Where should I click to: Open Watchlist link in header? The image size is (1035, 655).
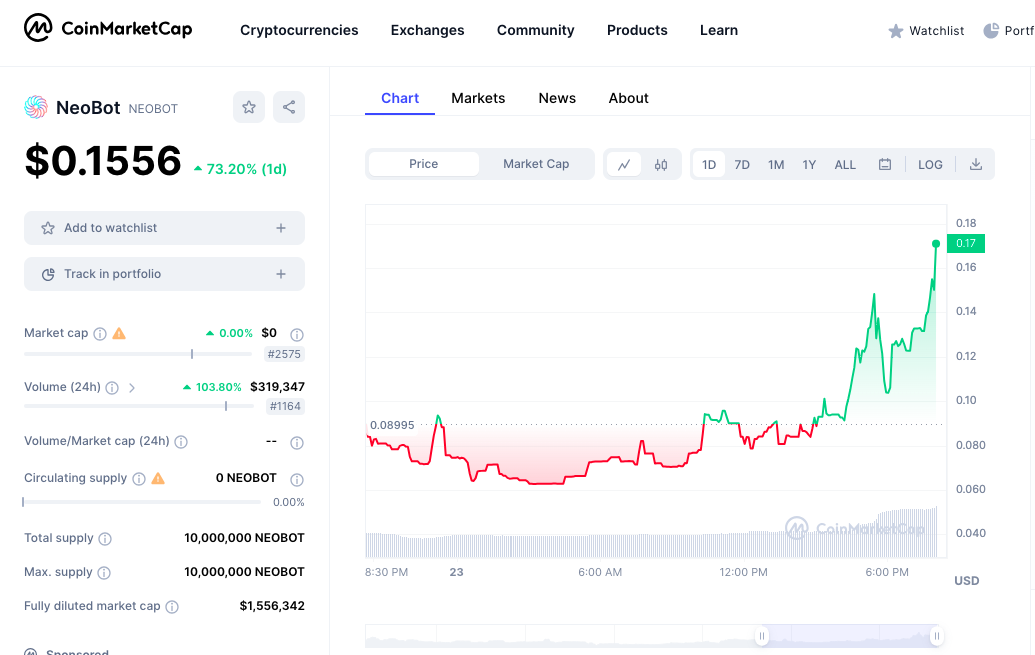click(926, 31)
